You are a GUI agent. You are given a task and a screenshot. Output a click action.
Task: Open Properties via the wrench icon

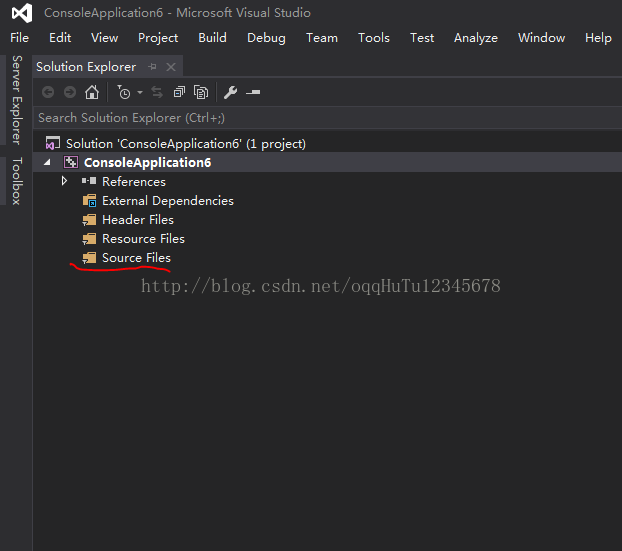[230, 92]
